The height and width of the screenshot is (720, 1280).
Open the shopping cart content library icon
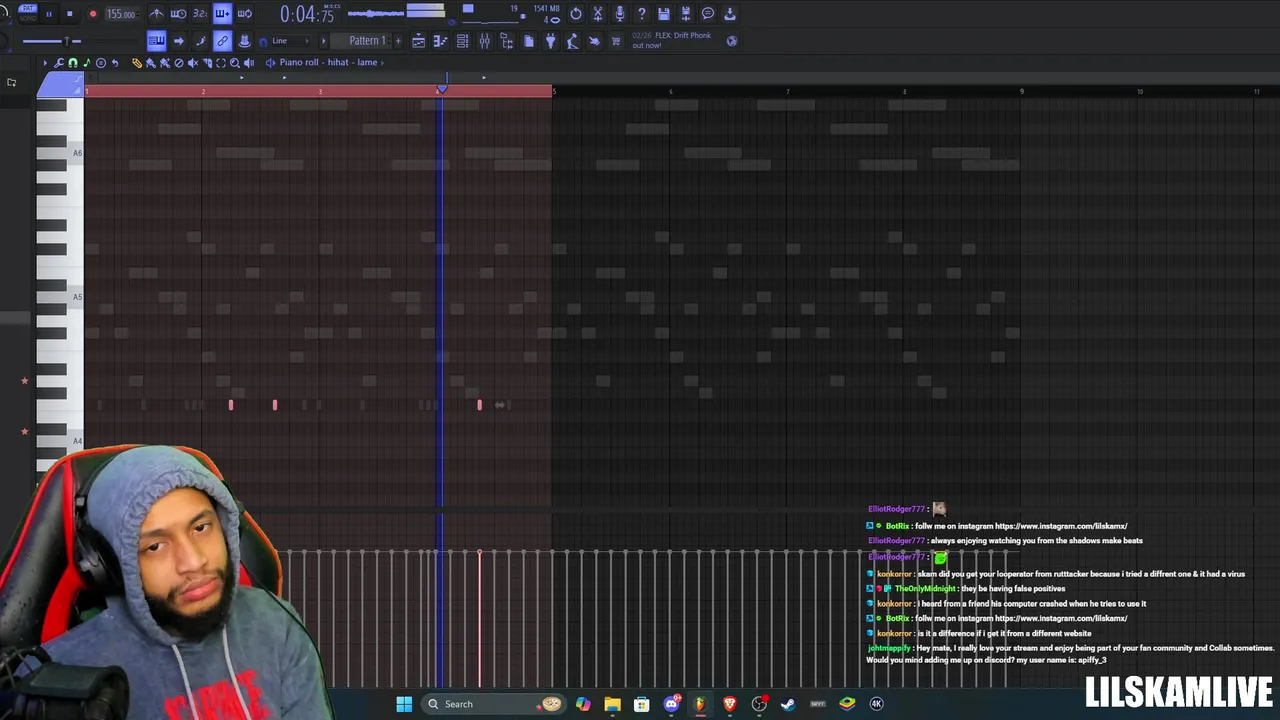[x=616, y=41]
